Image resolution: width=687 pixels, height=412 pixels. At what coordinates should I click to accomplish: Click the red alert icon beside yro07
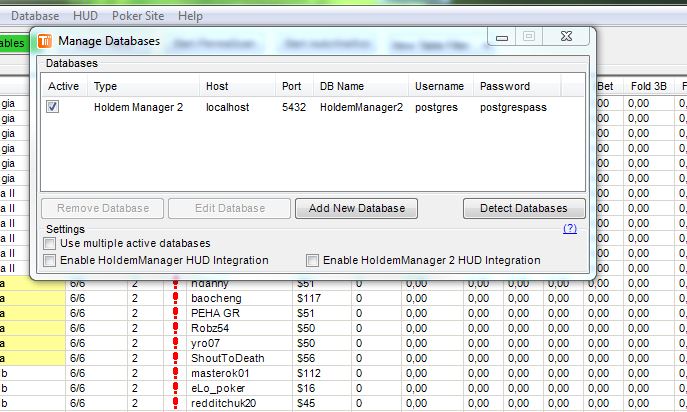176,343
